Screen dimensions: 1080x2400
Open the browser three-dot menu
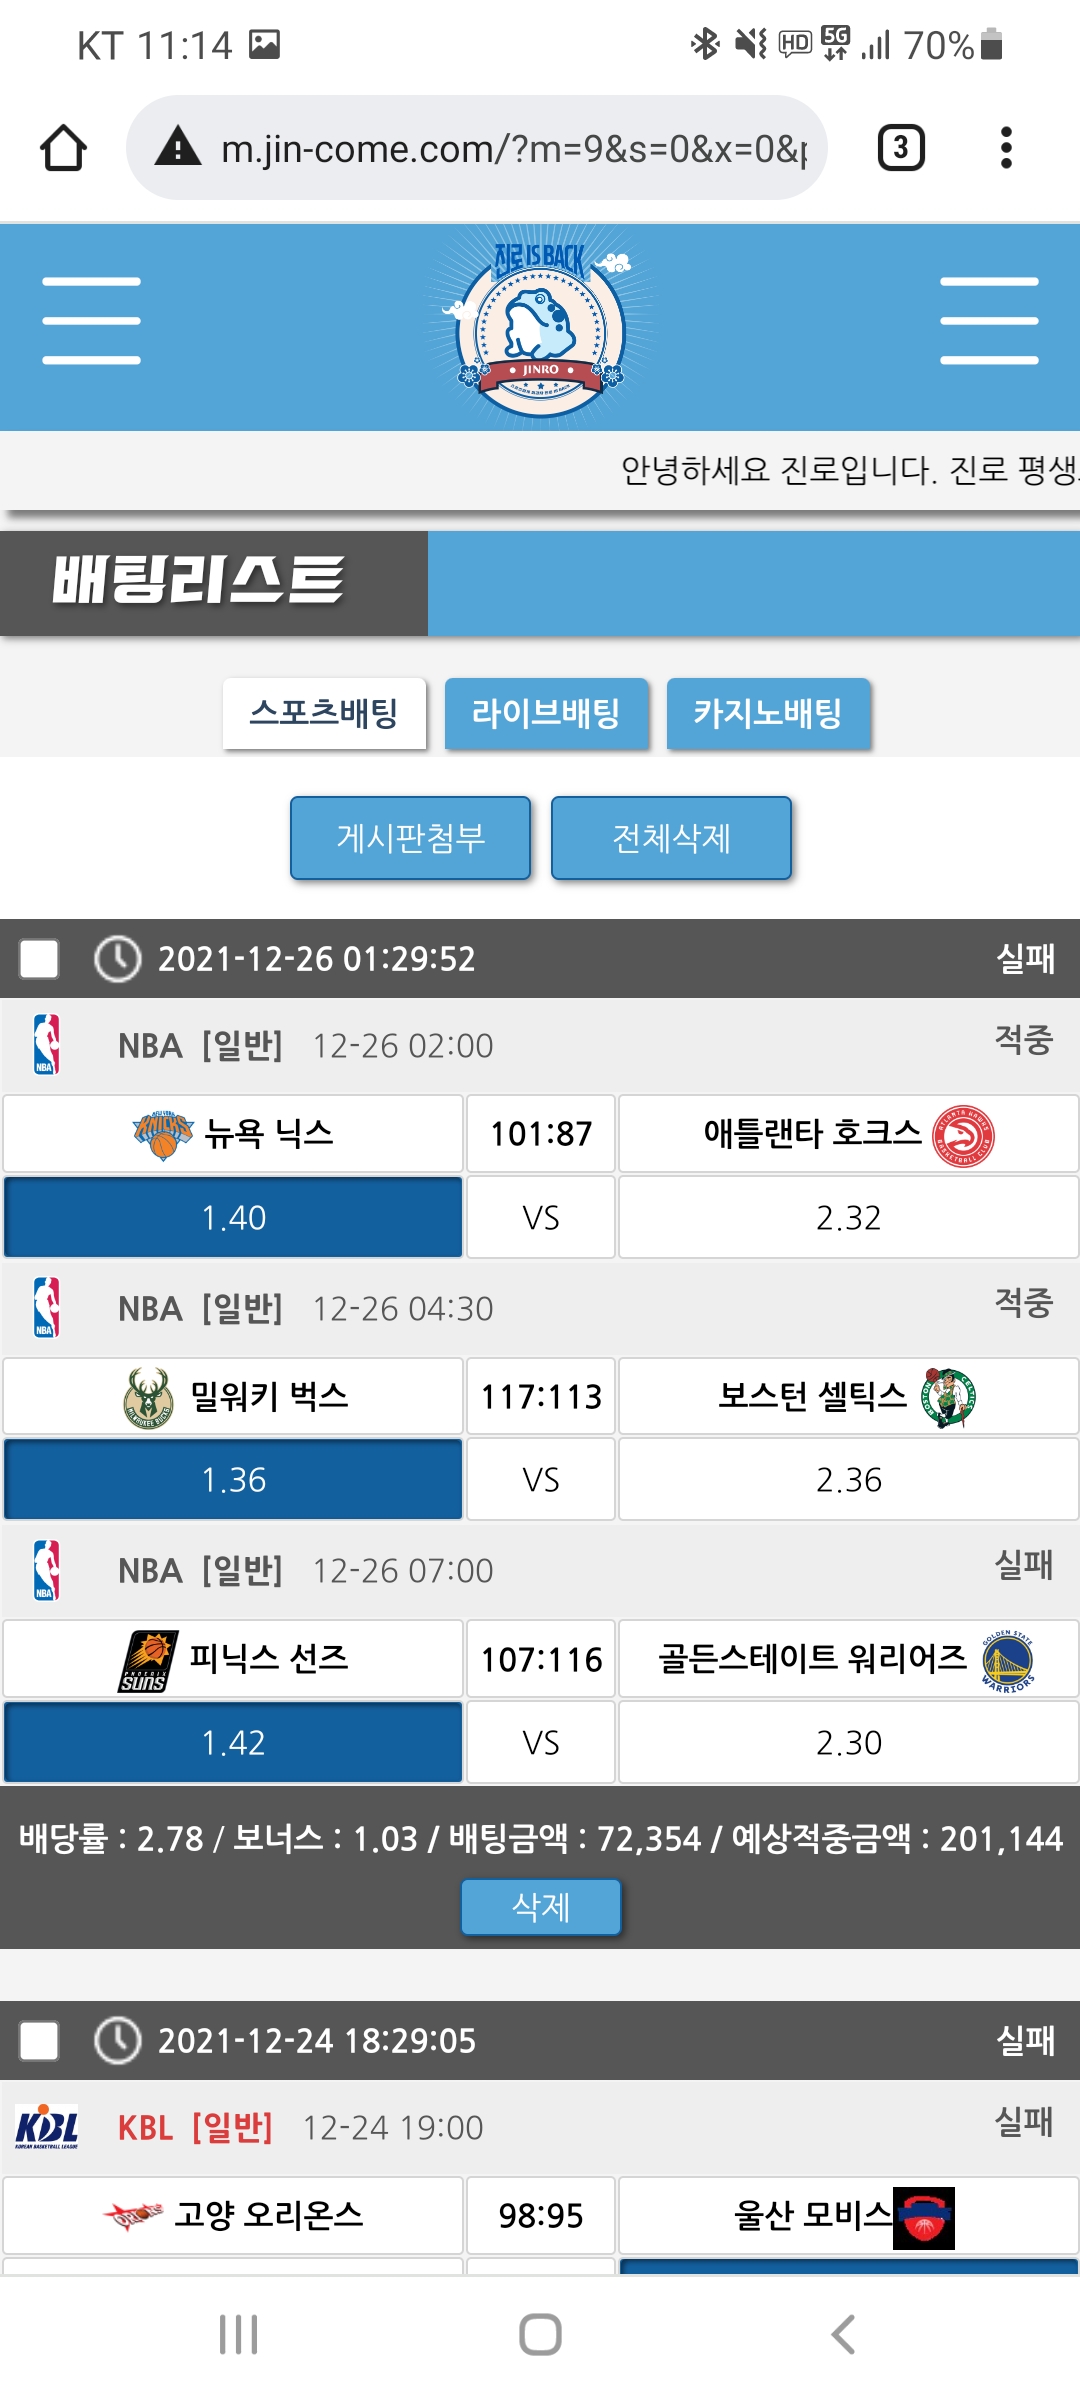pos(1006,148)
